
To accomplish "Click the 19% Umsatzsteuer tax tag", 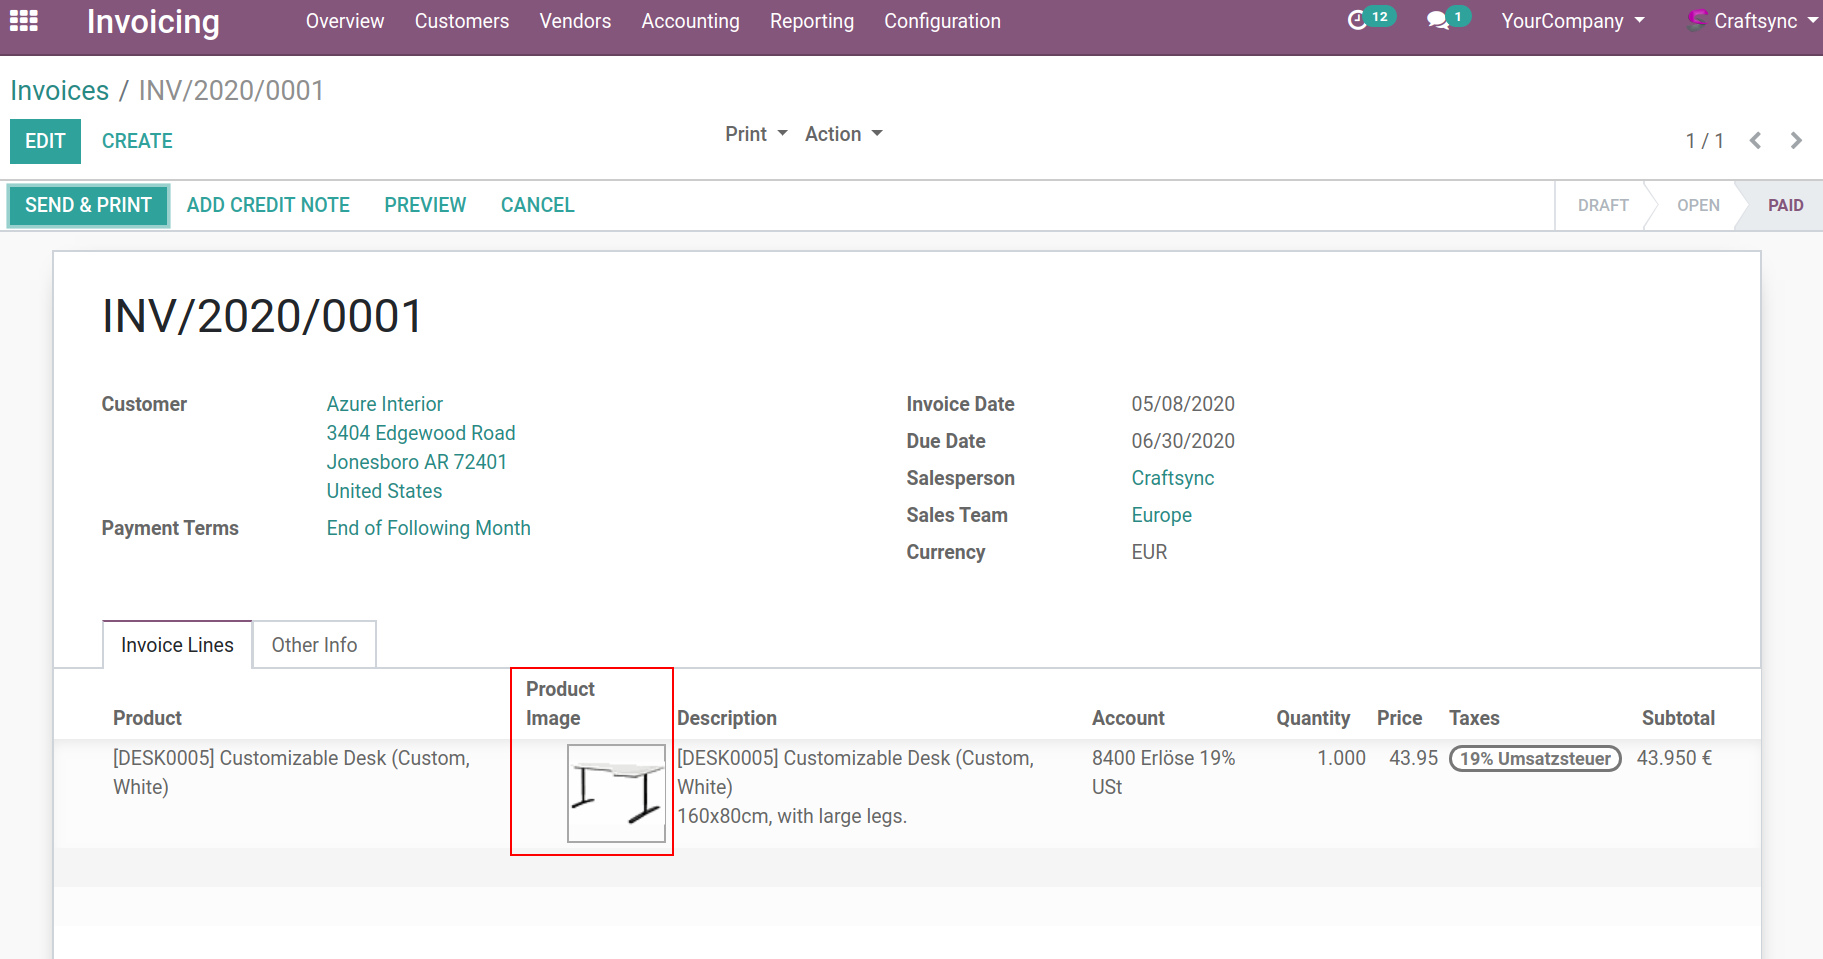I will (x=1534, y=759).
